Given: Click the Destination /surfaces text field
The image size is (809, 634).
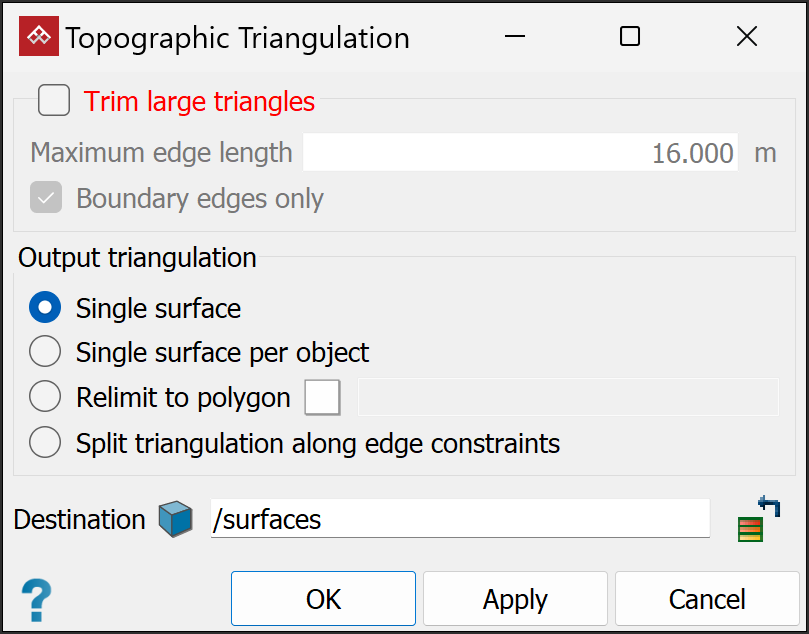Looking at the screenshot, I should (x=460, y=520).
